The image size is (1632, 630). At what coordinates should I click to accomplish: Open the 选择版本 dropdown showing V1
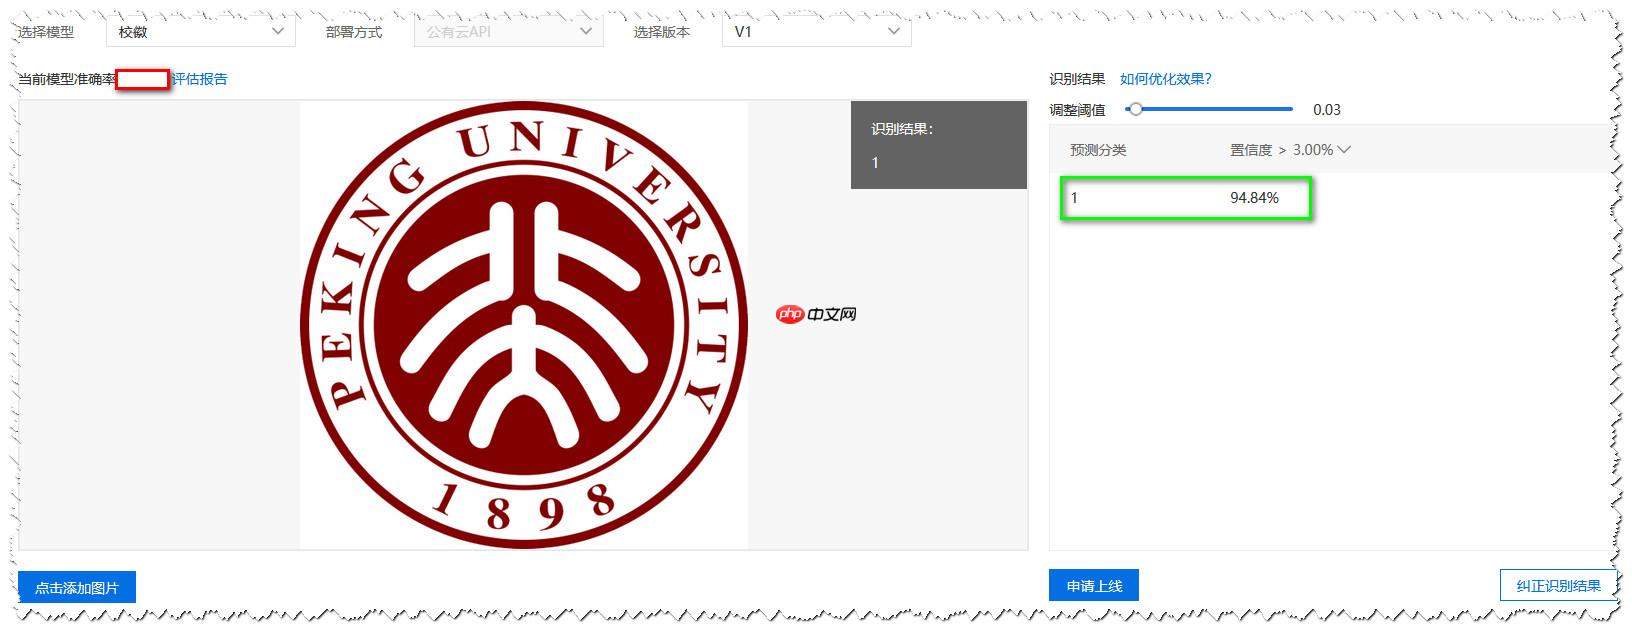click(x=816, y=31)
